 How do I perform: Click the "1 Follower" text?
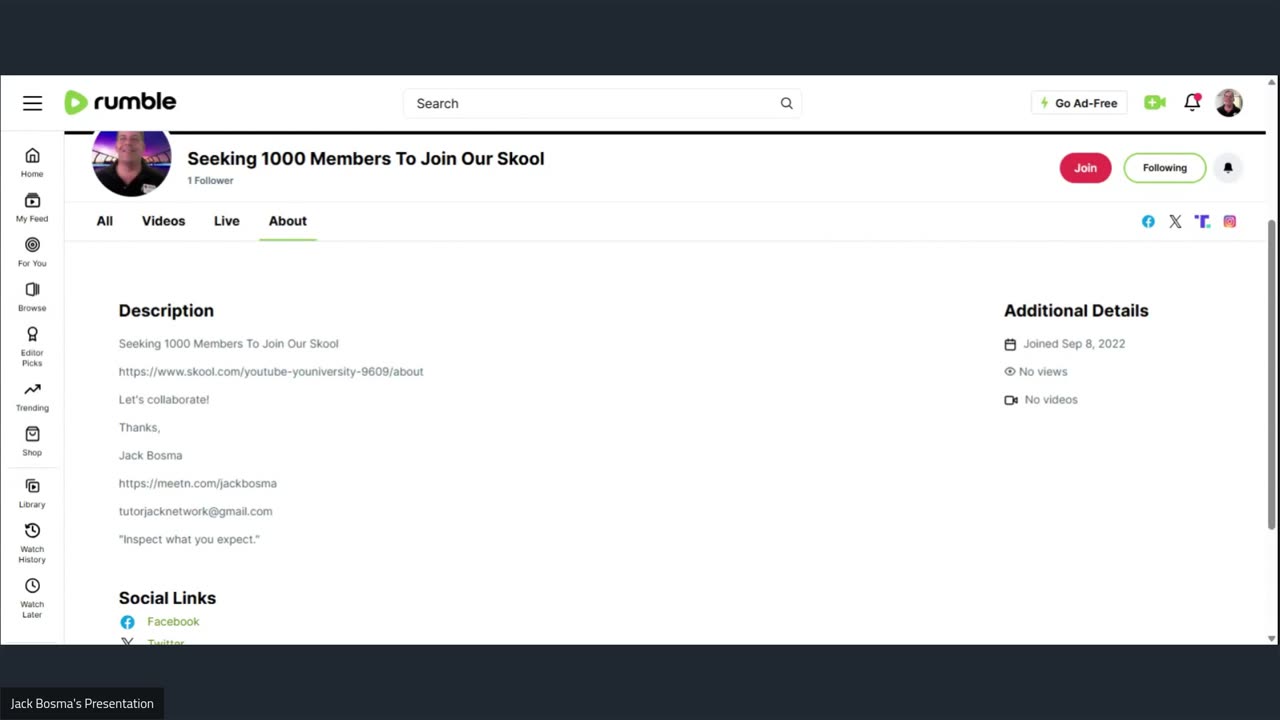coord(210,181)
